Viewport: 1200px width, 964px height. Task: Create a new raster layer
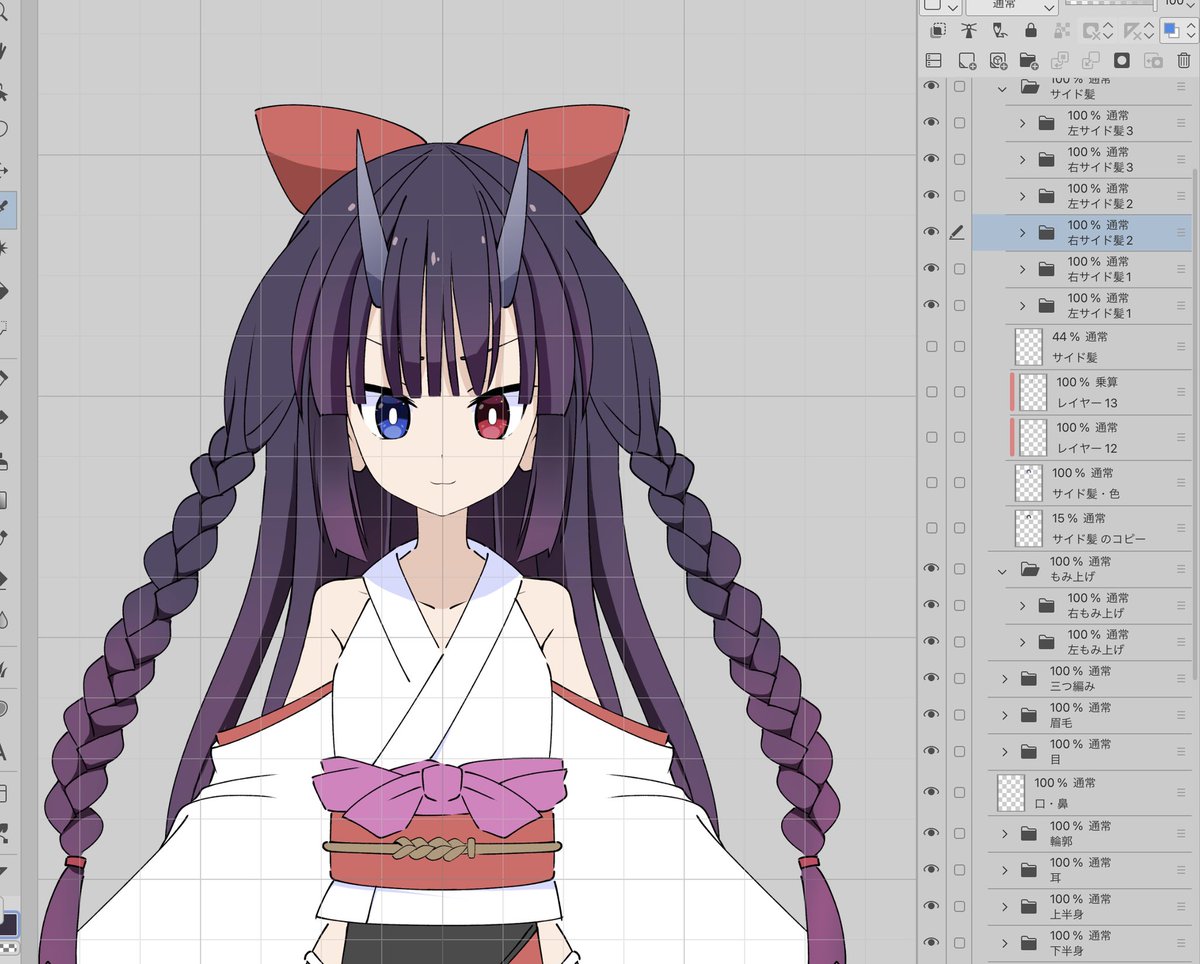click(967, 61)
